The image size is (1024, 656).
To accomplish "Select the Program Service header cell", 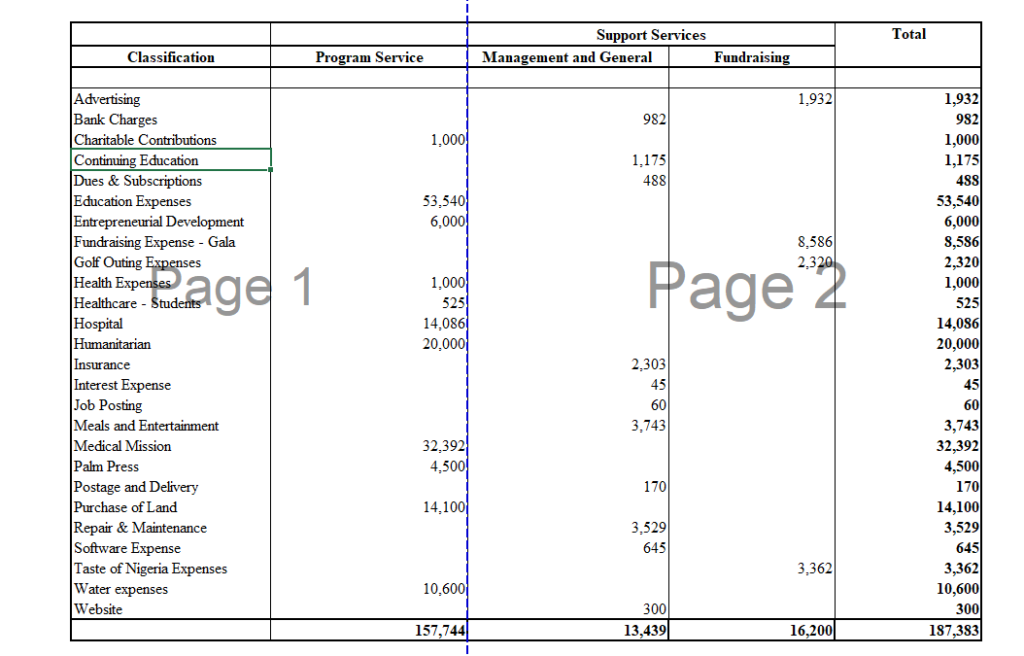I will pyautogui.click(x=369, y=58).
